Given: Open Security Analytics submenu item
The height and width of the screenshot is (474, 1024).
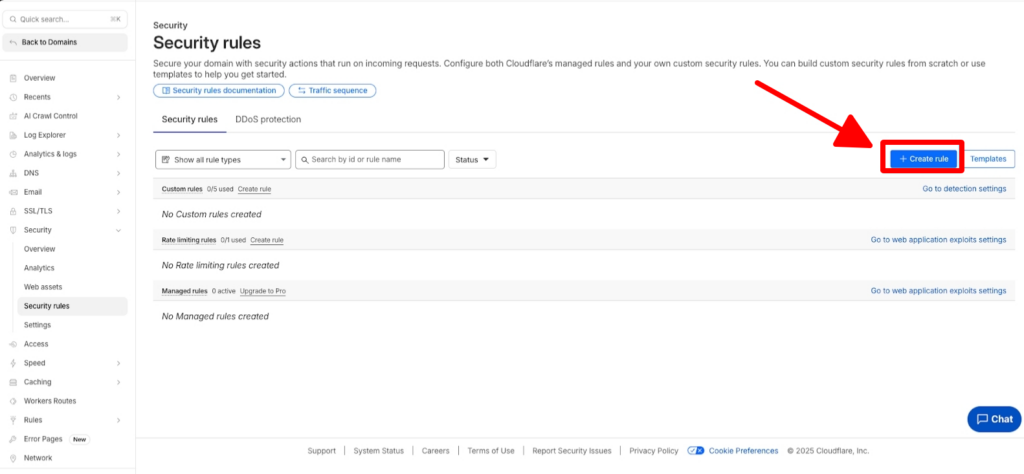Looking at the screenshot, I should 39,268.
